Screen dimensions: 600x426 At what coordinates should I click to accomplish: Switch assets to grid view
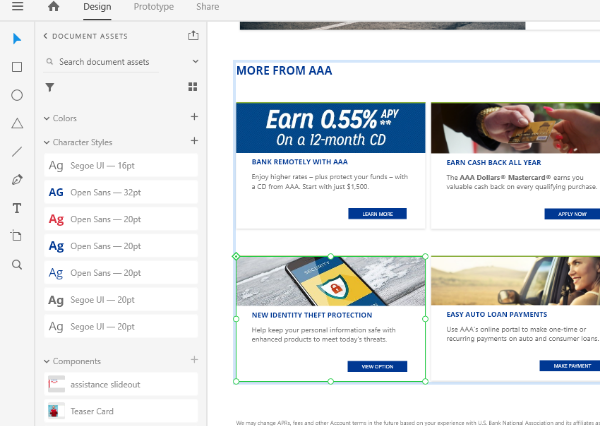[x=193, y=87]
